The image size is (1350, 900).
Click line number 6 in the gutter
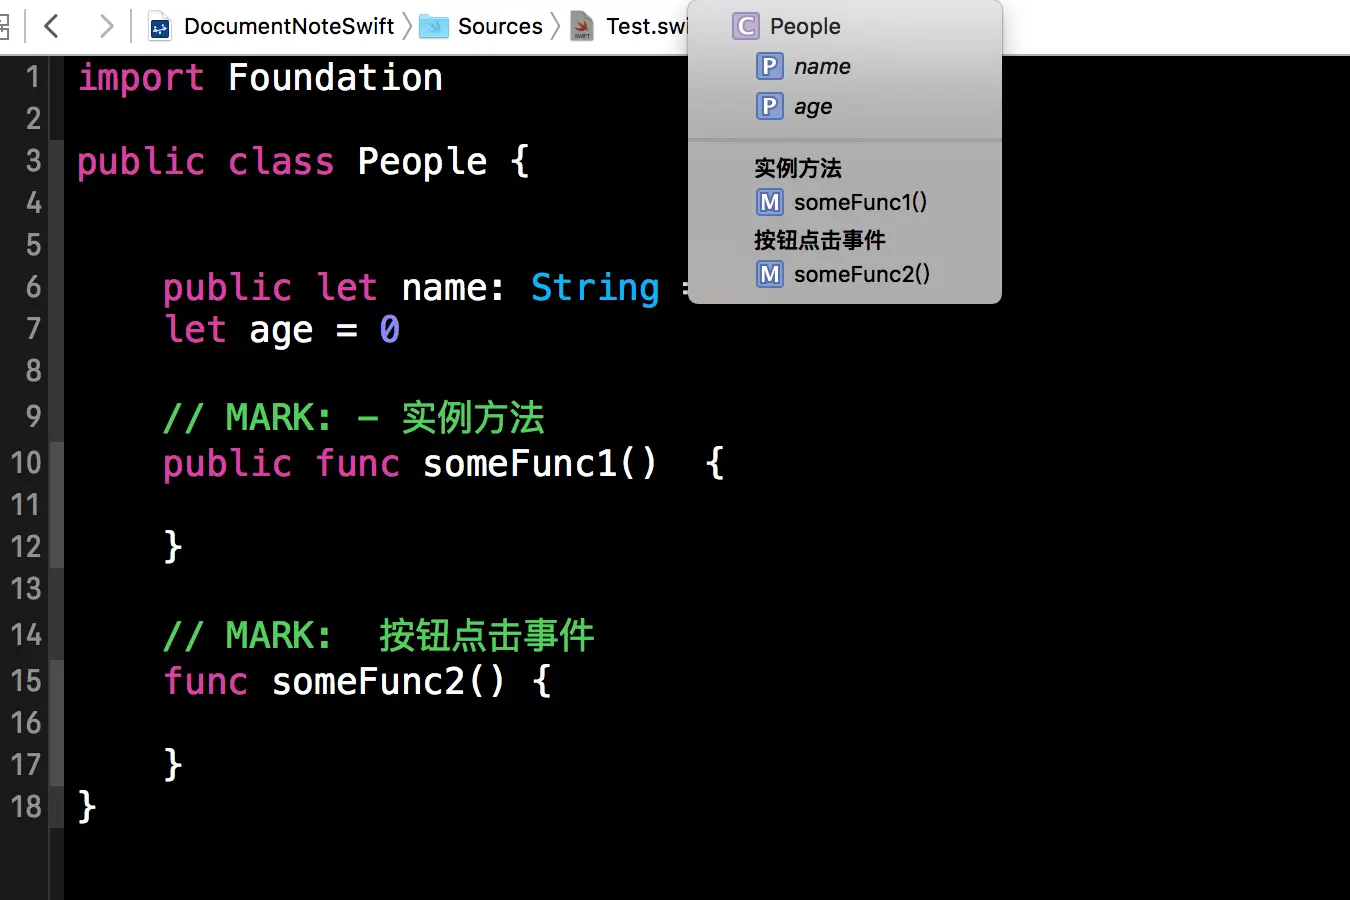click(33, 287)
